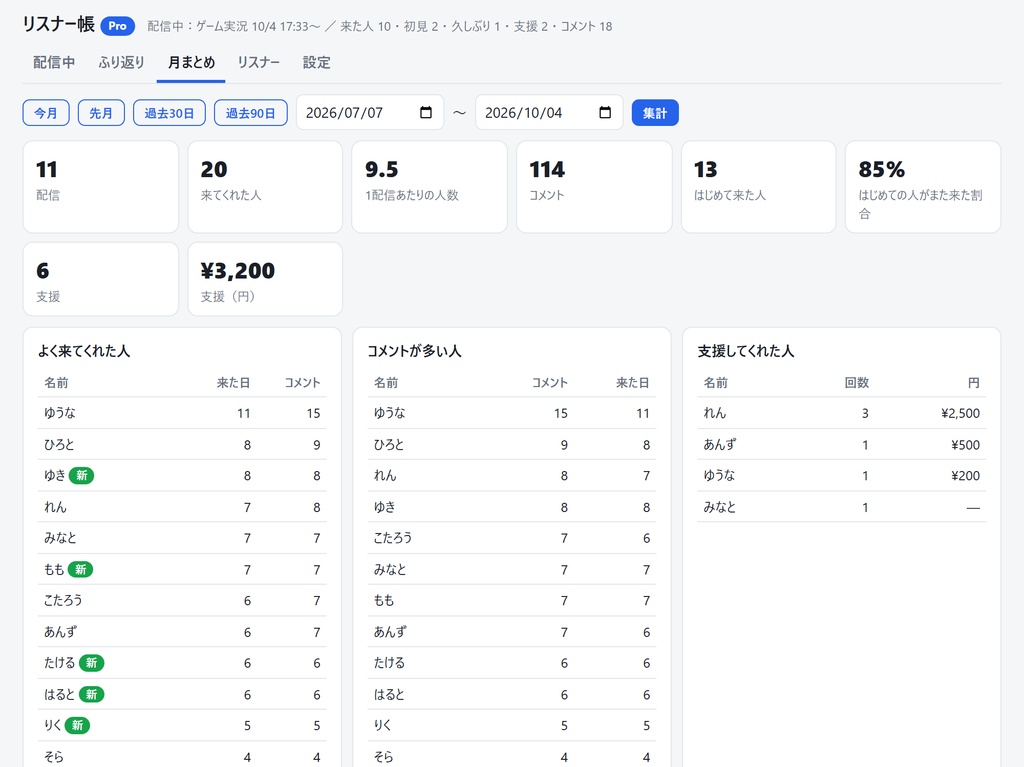
Task: Apply the 過去90日 preset
Action: point(251,113)
